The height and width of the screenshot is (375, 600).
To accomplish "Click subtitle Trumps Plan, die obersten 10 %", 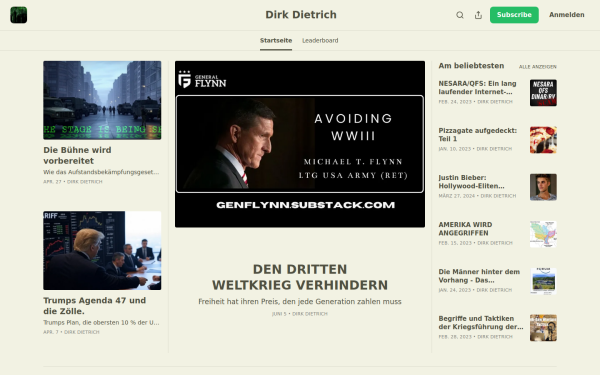I will [101, 323].
